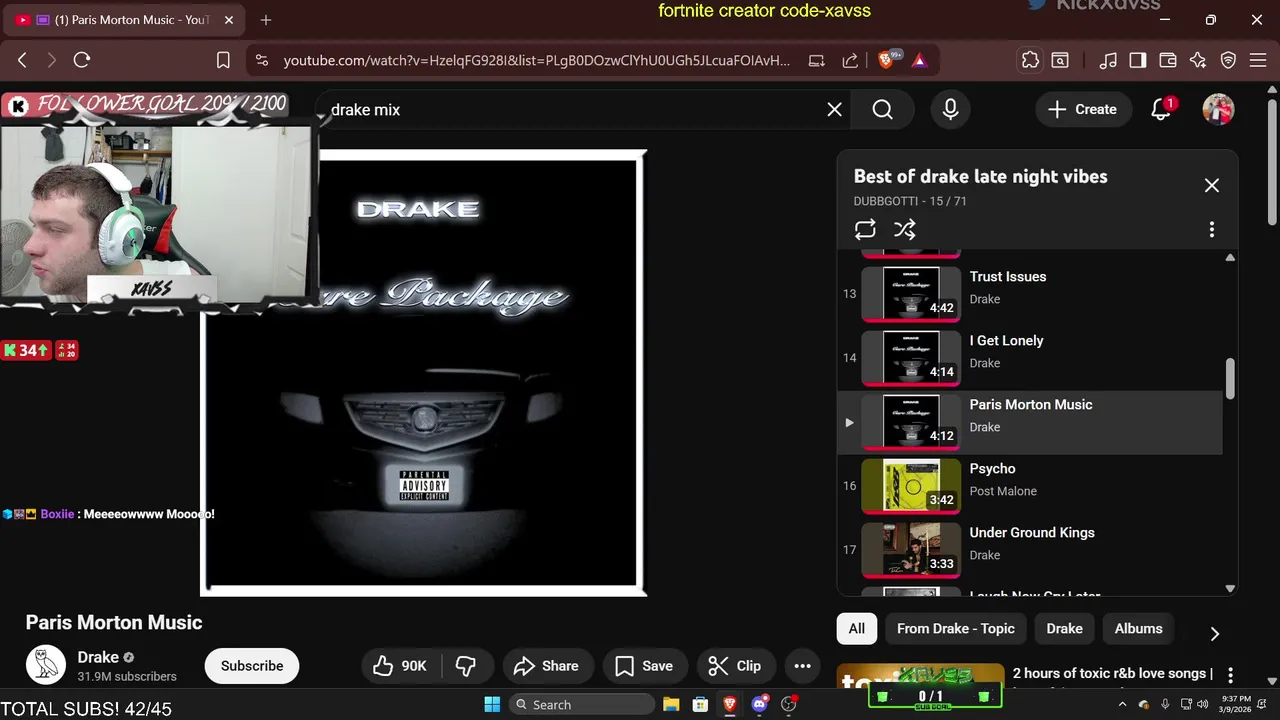Click the playlist scroll down arrow
This screenshot has width=1280, height=720.
click(x=1230, y=589)
